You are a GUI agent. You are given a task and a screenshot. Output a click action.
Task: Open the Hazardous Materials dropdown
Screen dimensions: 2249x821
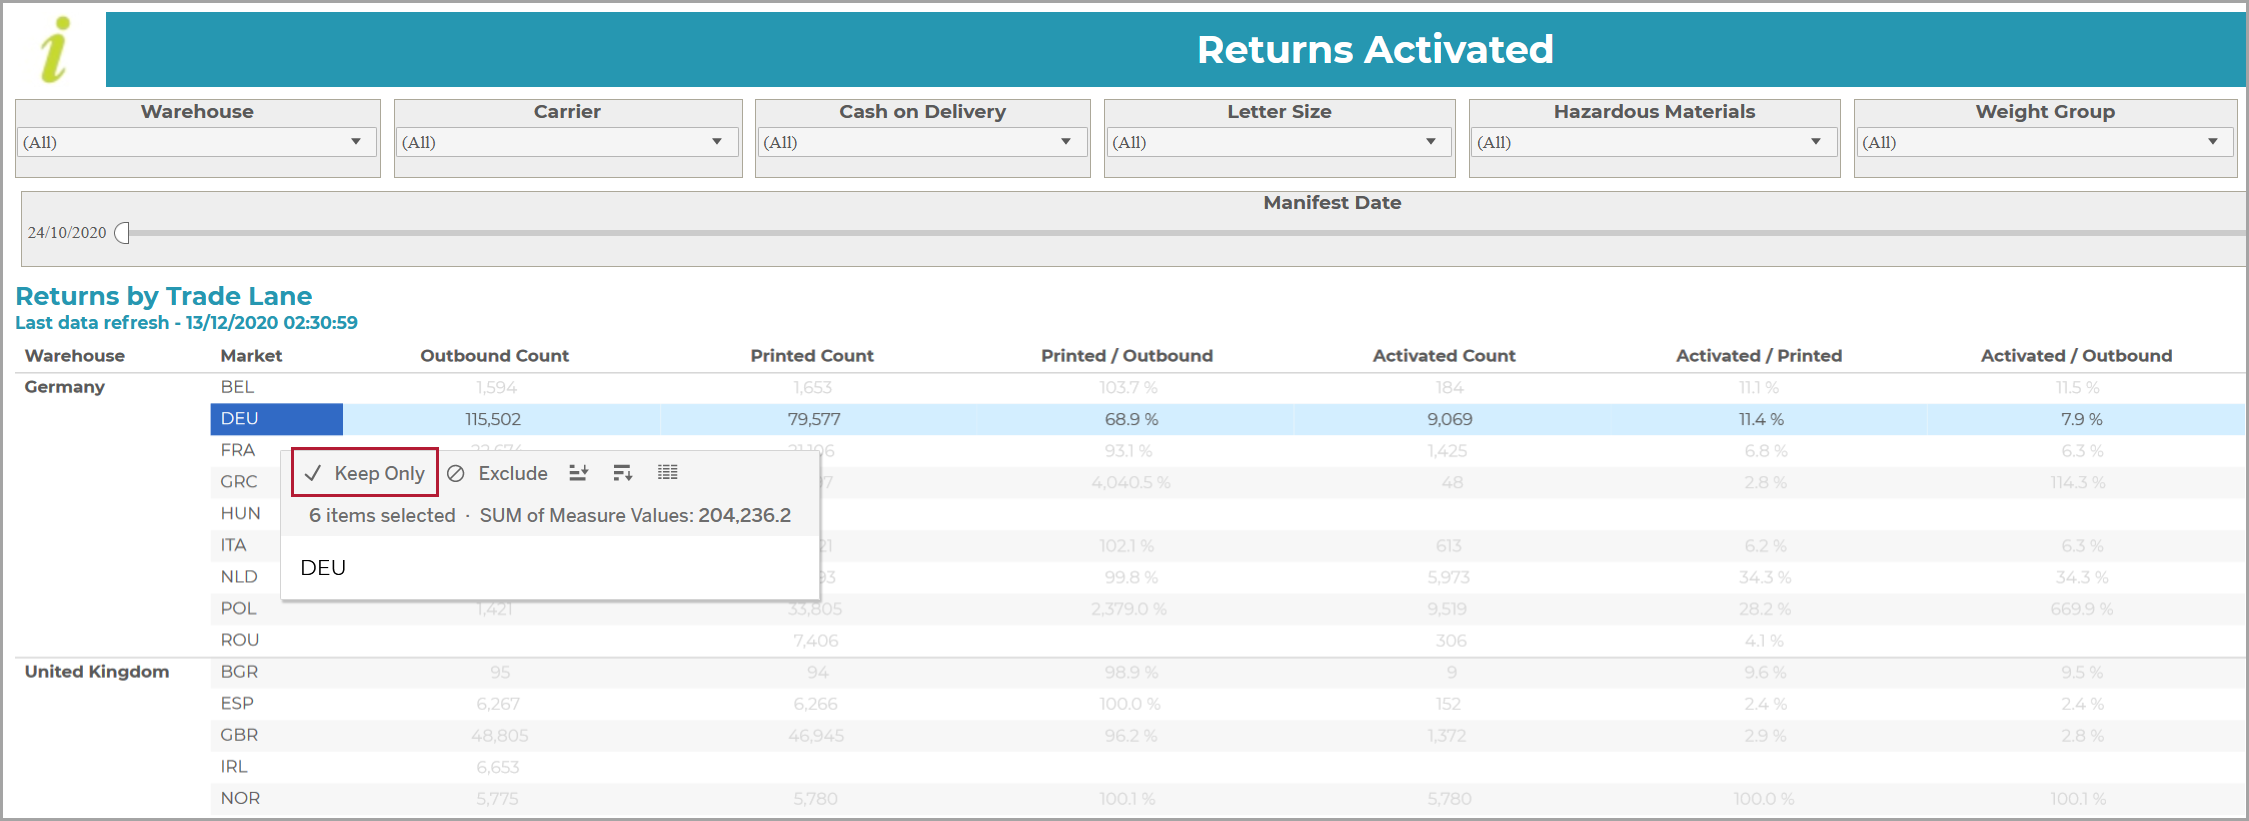(x=1654, y=142)
